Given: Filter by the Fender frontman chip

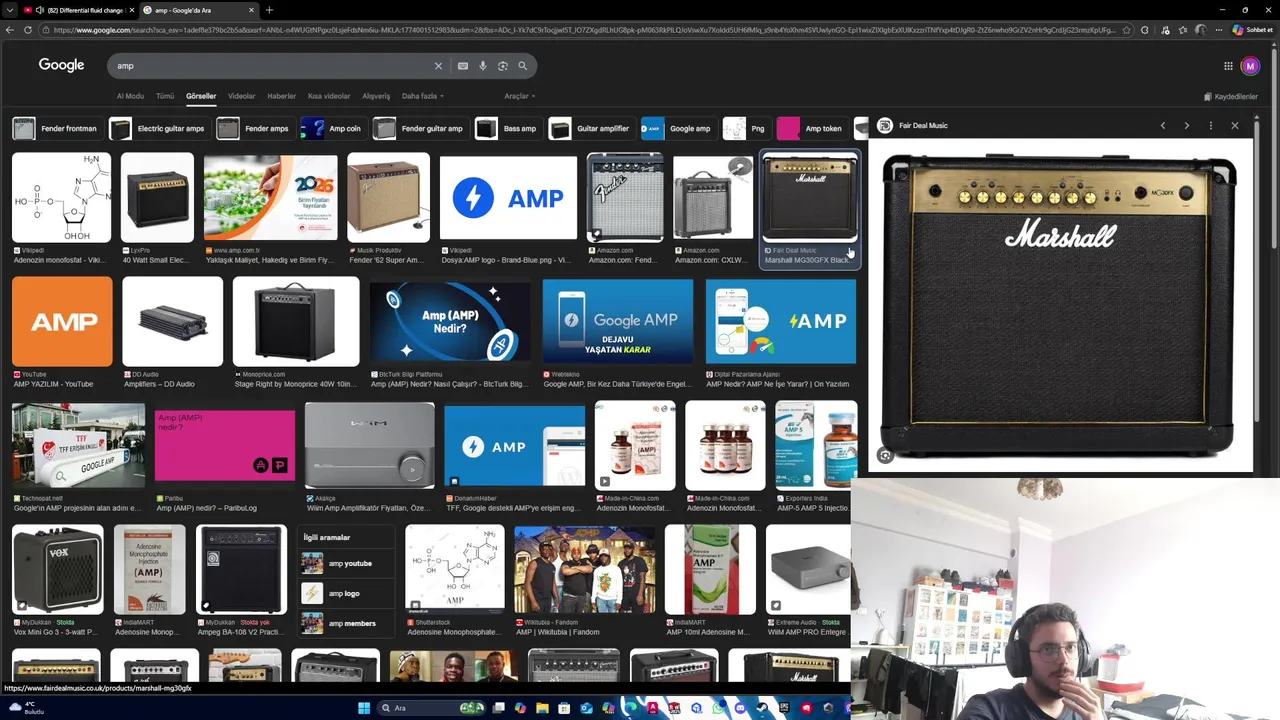Looking at the screenshot, I should point(56,128).
